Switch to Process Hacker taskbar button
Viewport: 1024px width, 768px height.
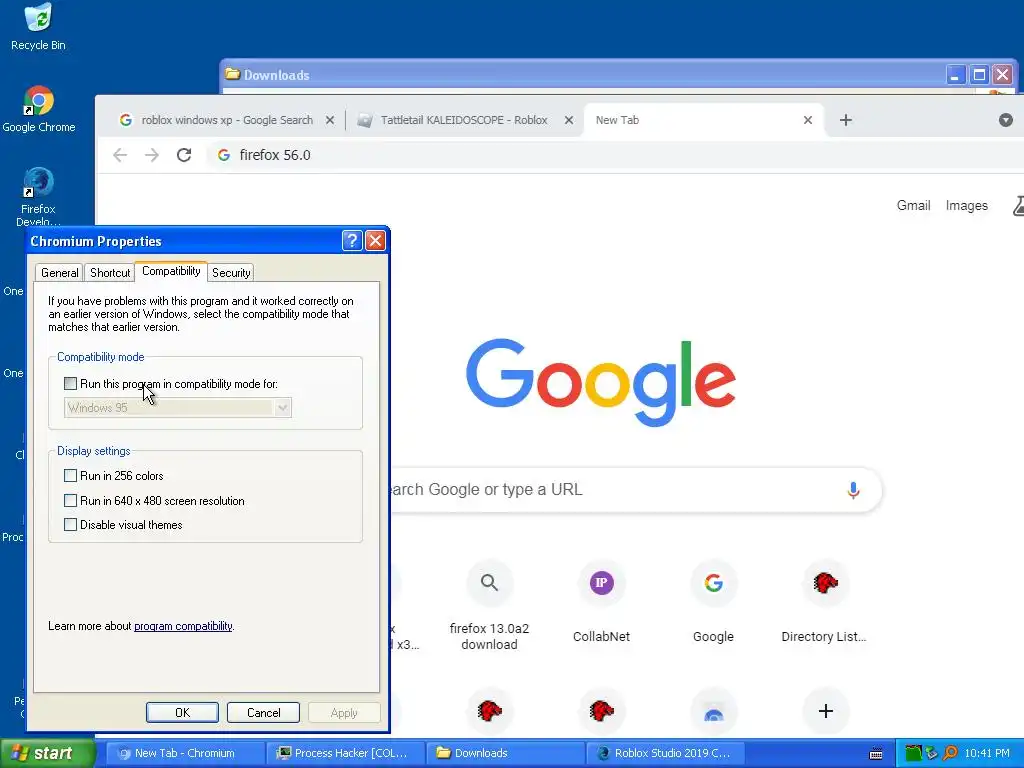click(x=345, y=753)
